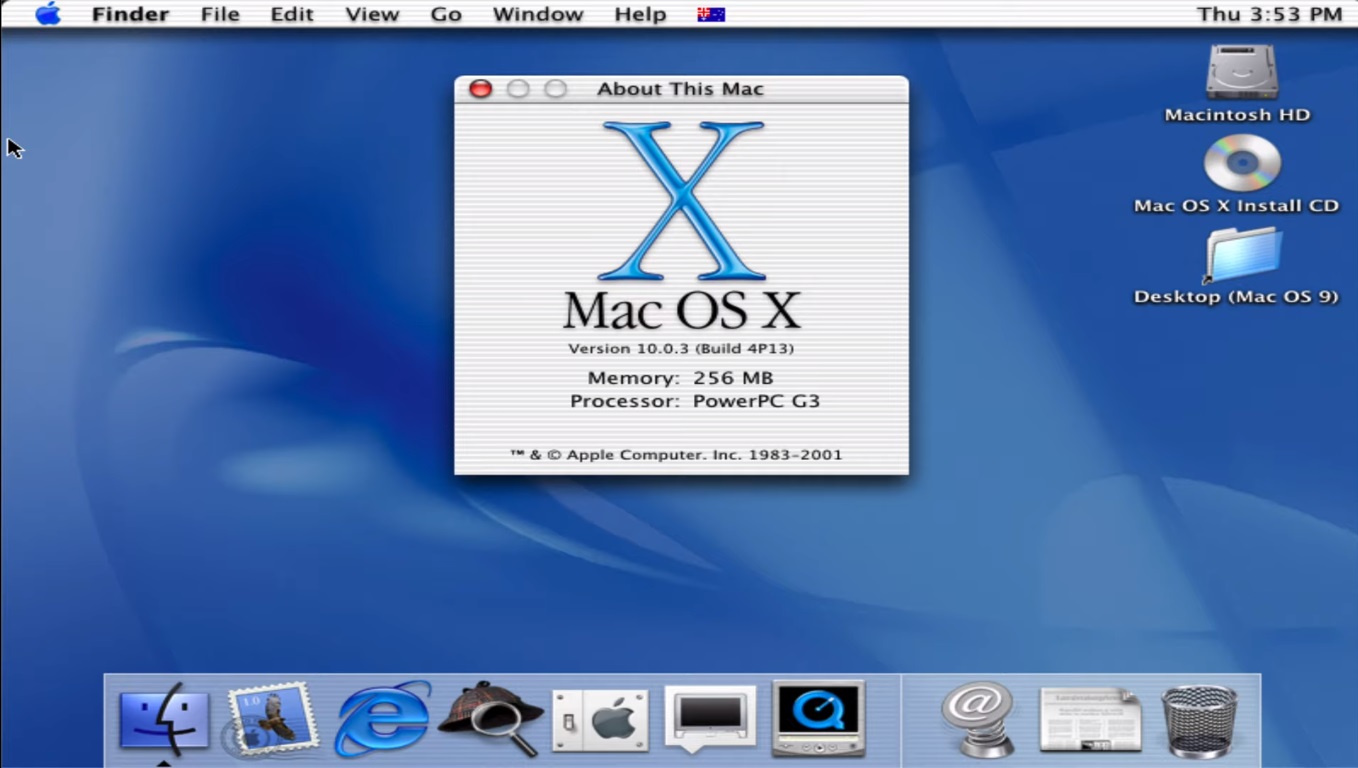Screen dimensions: 1358x768
Task: Click the Processor: PowerPC G3 line
Action: tap(695, 401)
